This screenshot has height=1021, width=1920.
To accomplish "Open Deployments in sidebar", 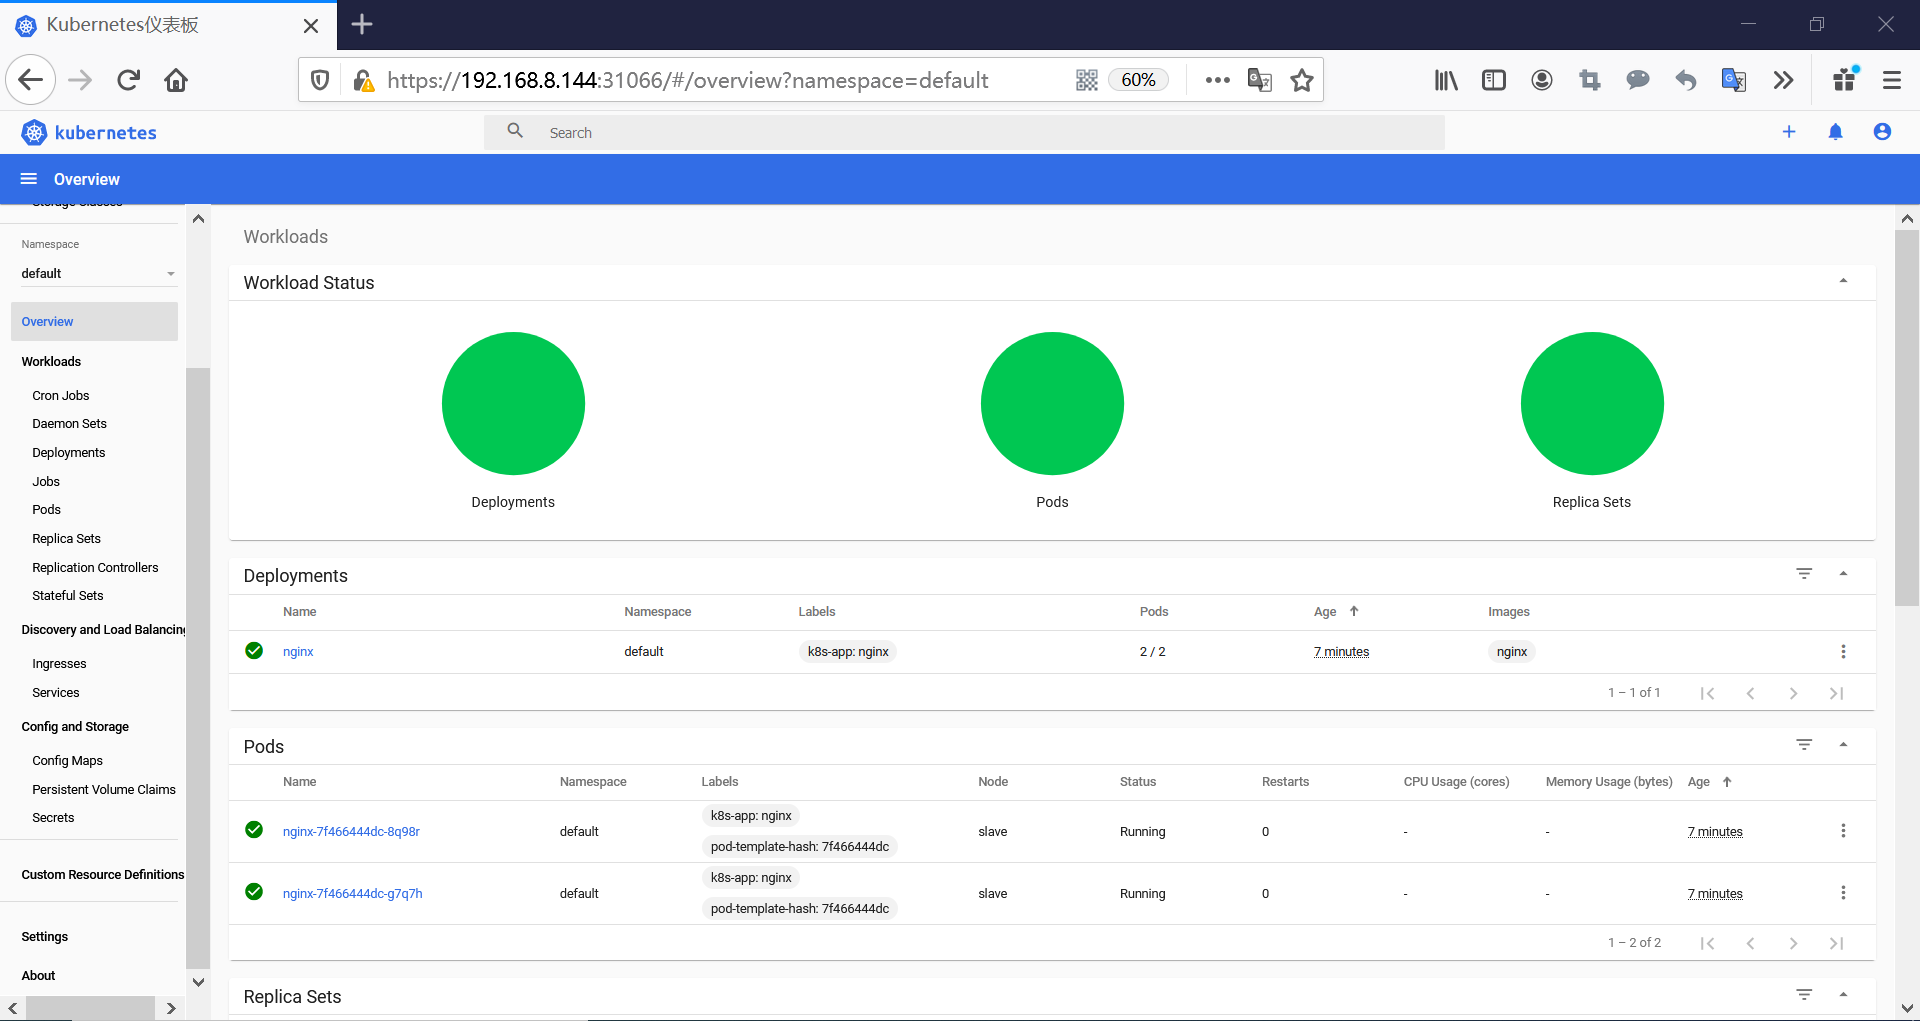I will 68,453.
